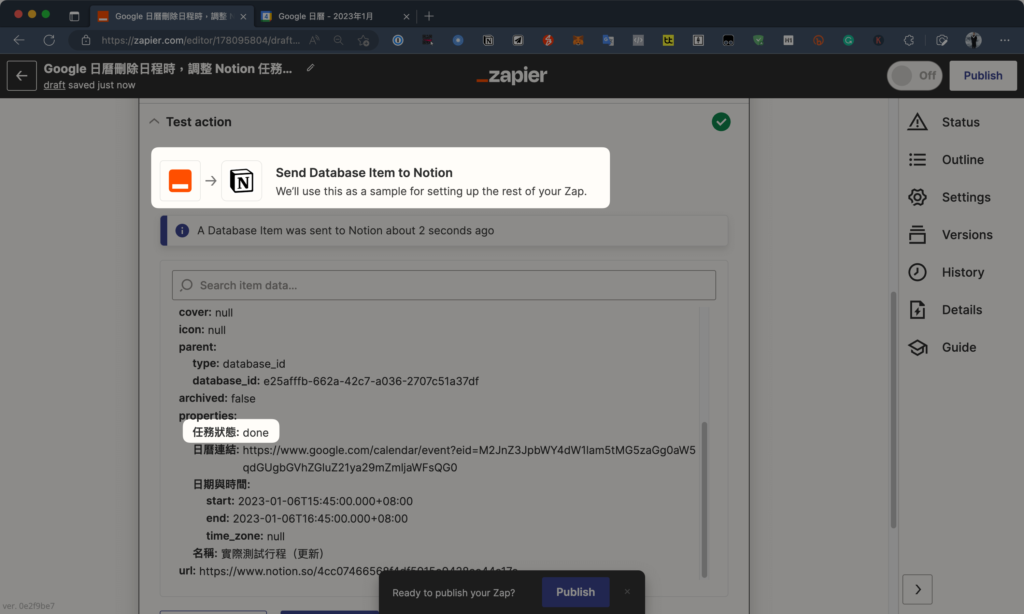Click the 名稱 實際測試行程 value
This screenshot has width=1024, height=614.
tap(272, 554)
